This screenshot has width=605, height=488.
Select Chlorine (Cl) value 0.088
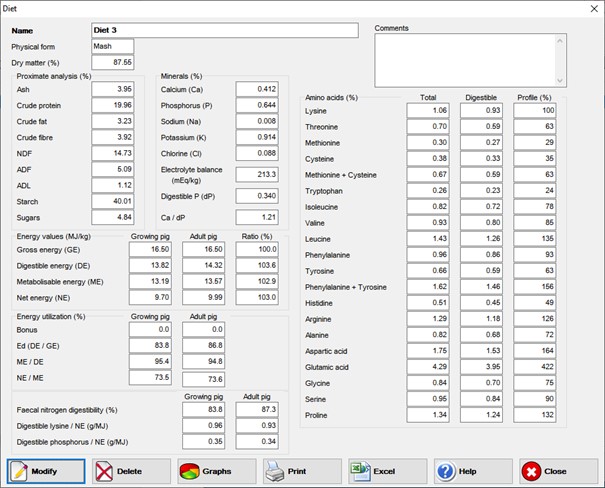[x=257, y=153]
